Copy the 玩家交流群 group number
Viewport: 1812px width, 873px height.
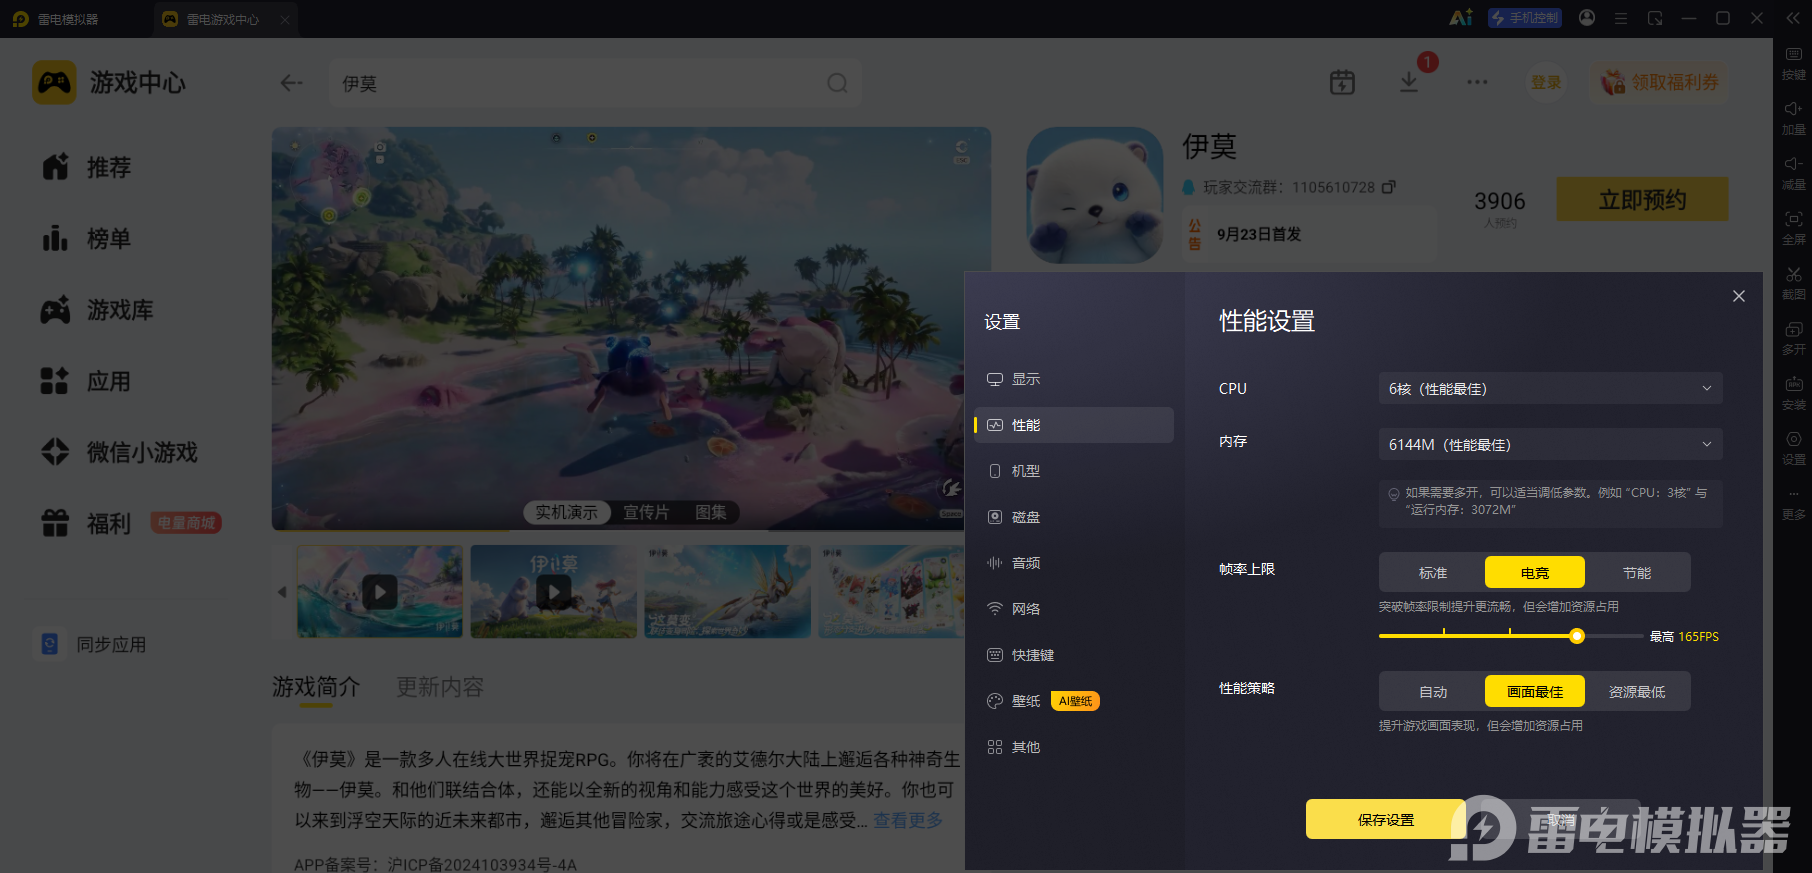[x=1389, y=187]
